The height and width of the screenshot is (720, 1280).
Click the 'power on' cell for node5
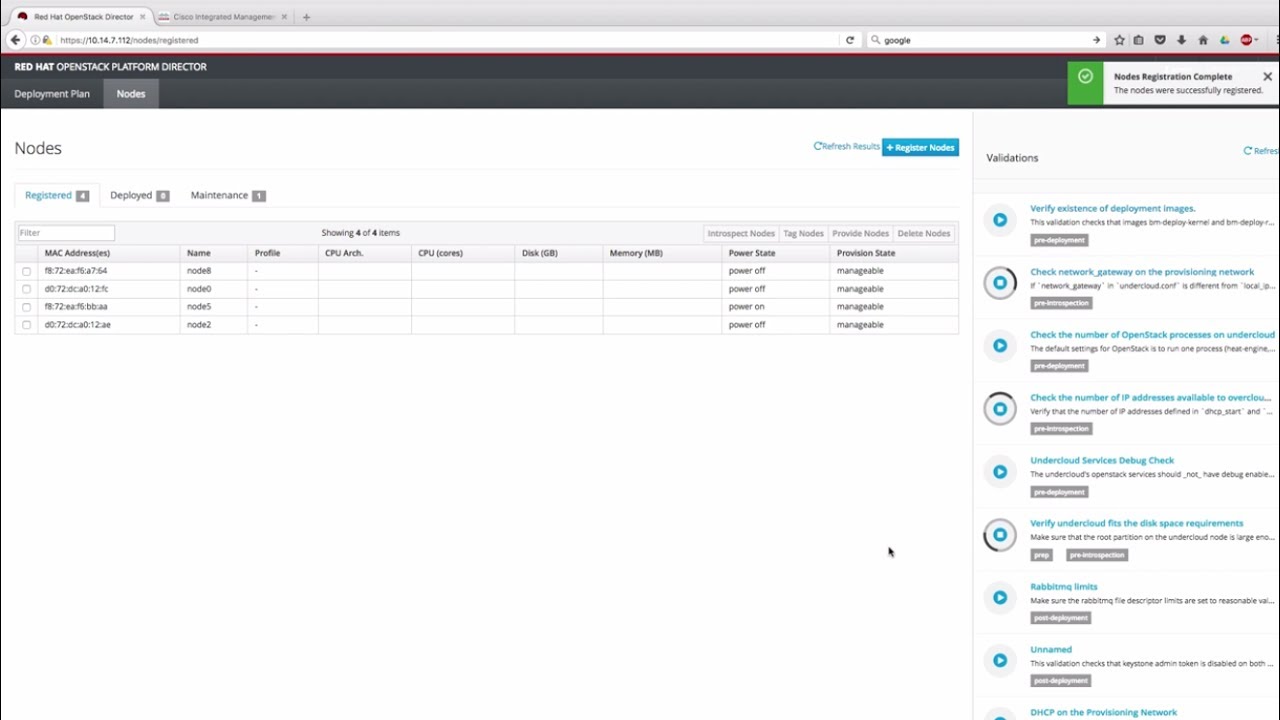(x=775, y=307)
